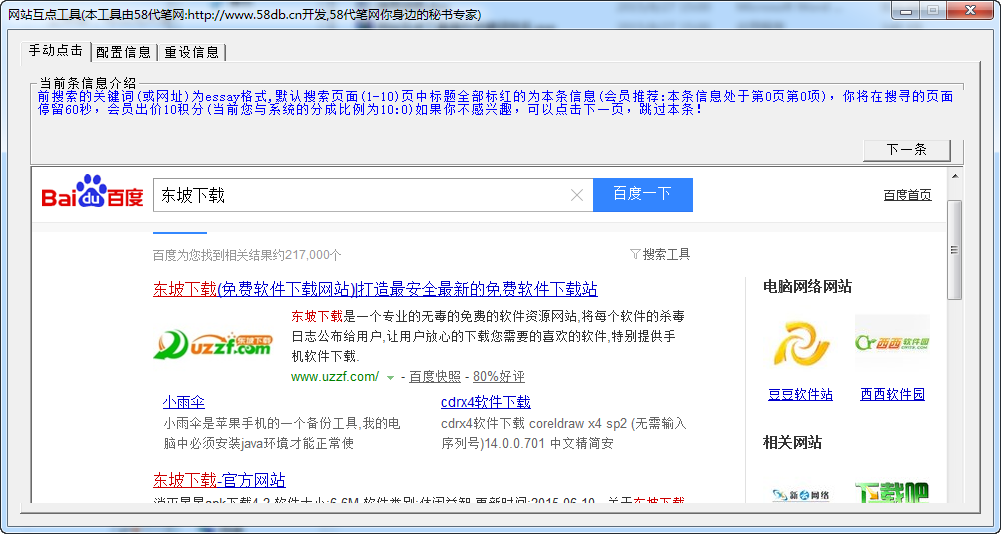1001x534 pixels.
Task: Click the uzzf.com logo thumbnail
Action: click(213, 345)
